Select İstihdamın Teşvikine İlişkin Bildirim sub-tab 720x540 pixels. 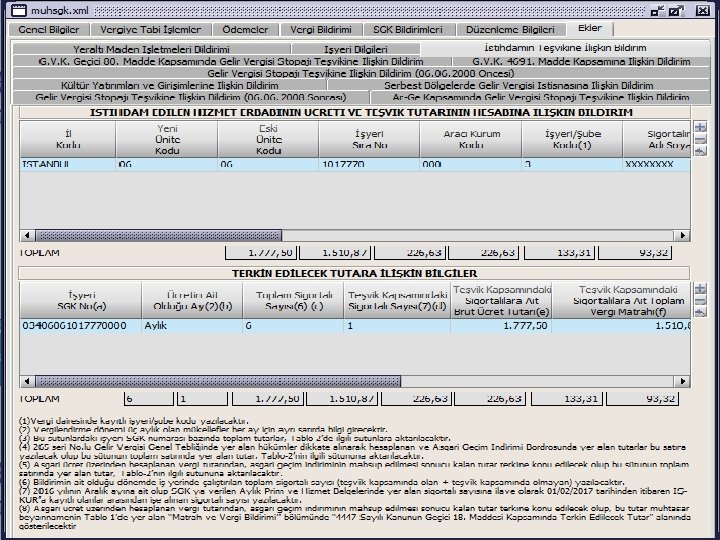tap(565, 48)
